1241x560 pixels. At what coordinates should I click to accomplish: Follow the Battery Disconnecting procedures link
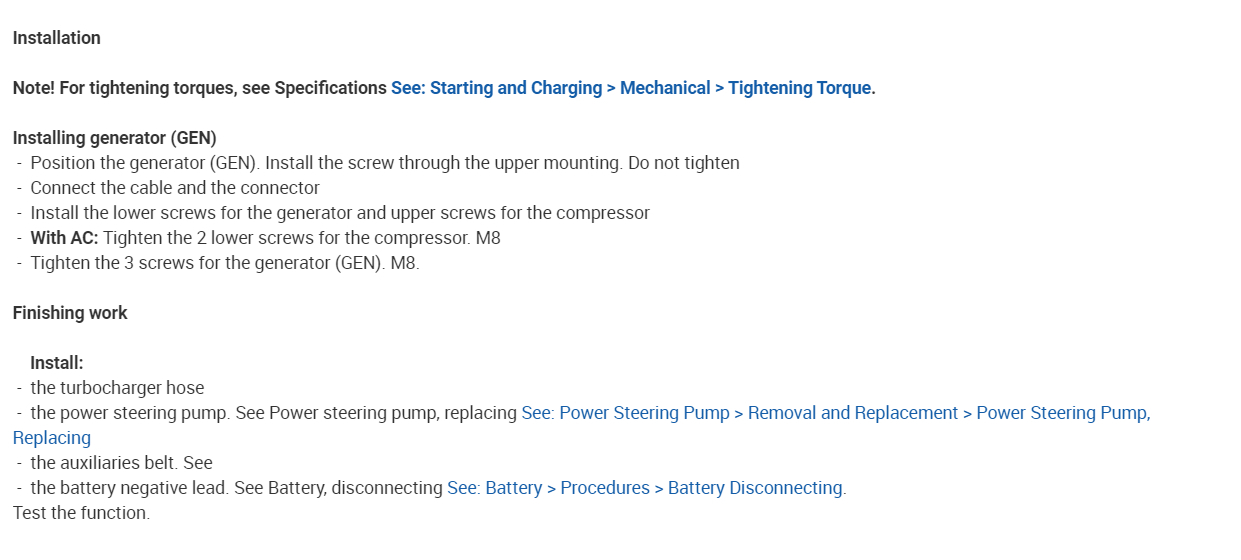tap(645, 488)
